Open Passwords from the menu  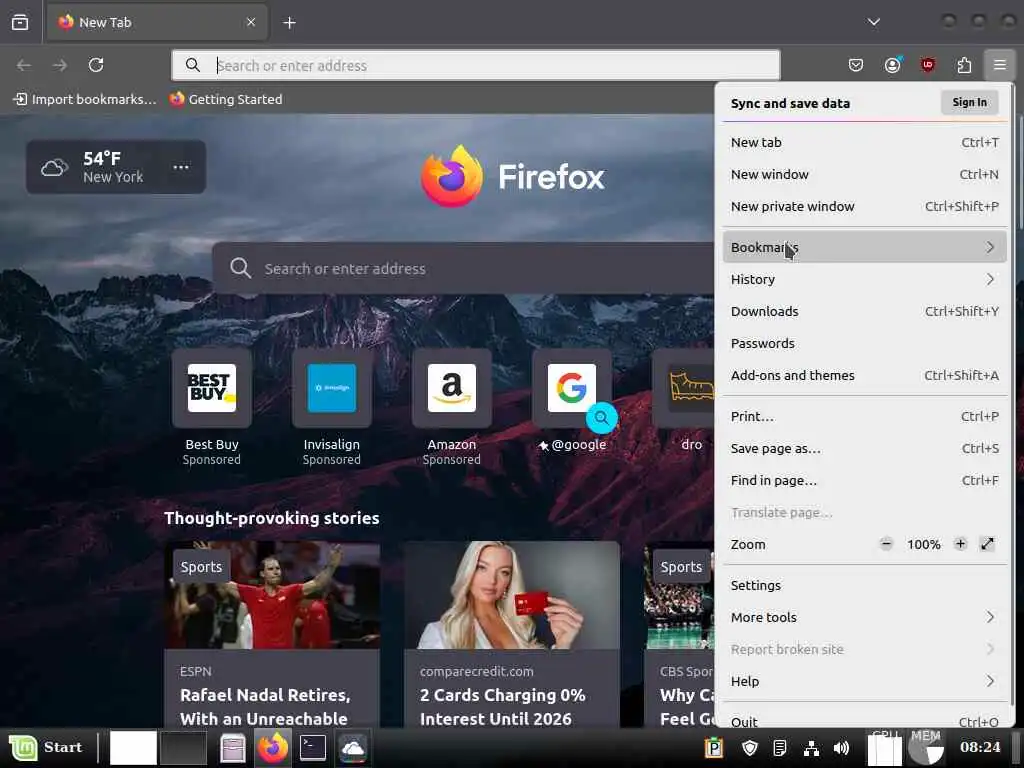[x=865, y=344]
